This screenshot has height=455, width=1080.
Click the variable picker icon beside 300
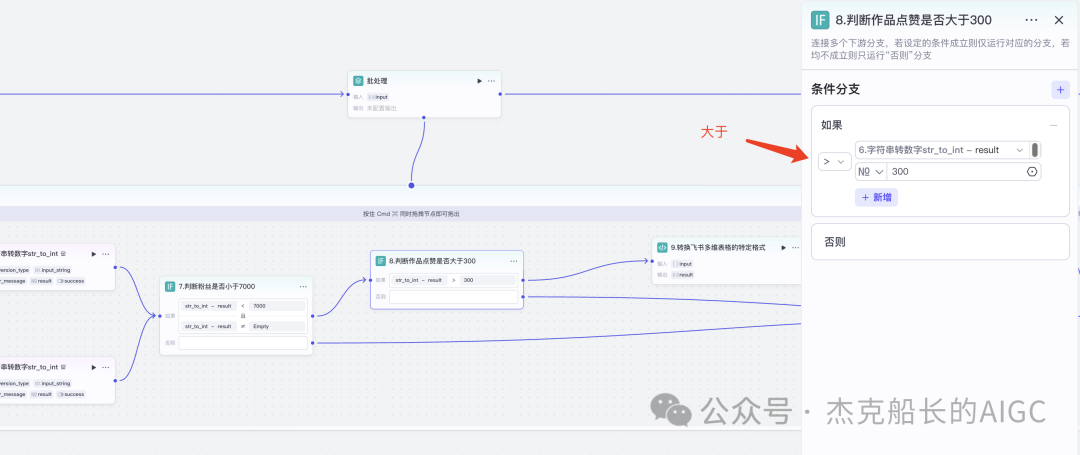point(1032,172)
